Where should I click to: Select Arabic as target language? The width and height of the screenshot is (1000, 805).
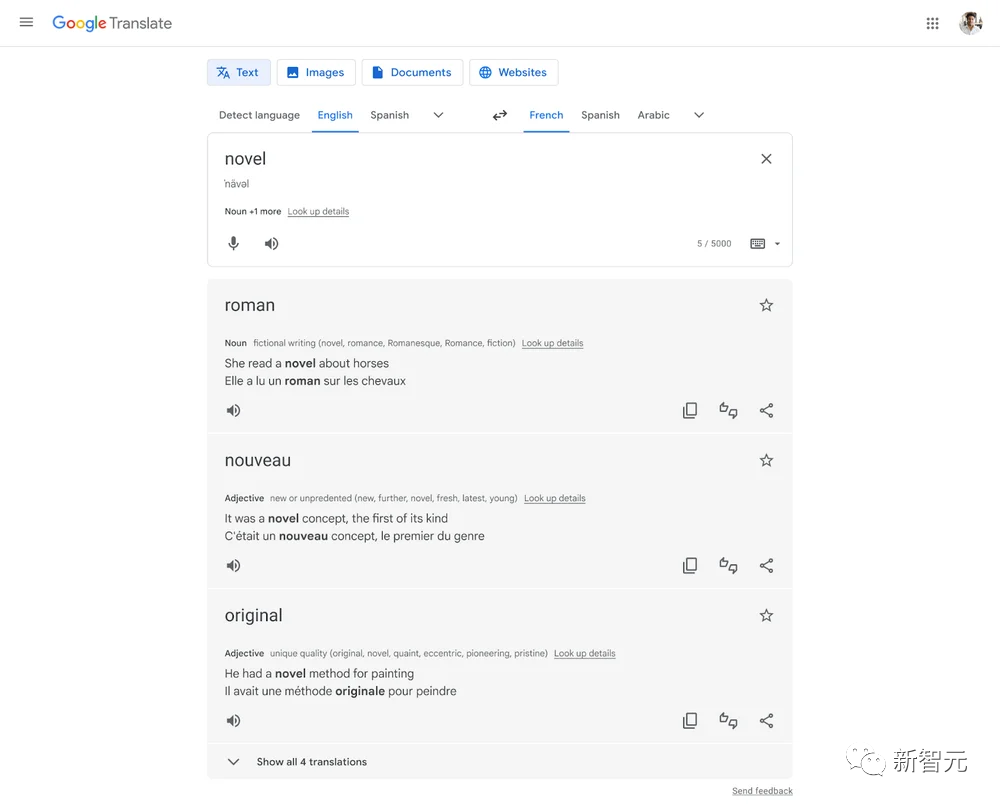[x=653, y=115]
